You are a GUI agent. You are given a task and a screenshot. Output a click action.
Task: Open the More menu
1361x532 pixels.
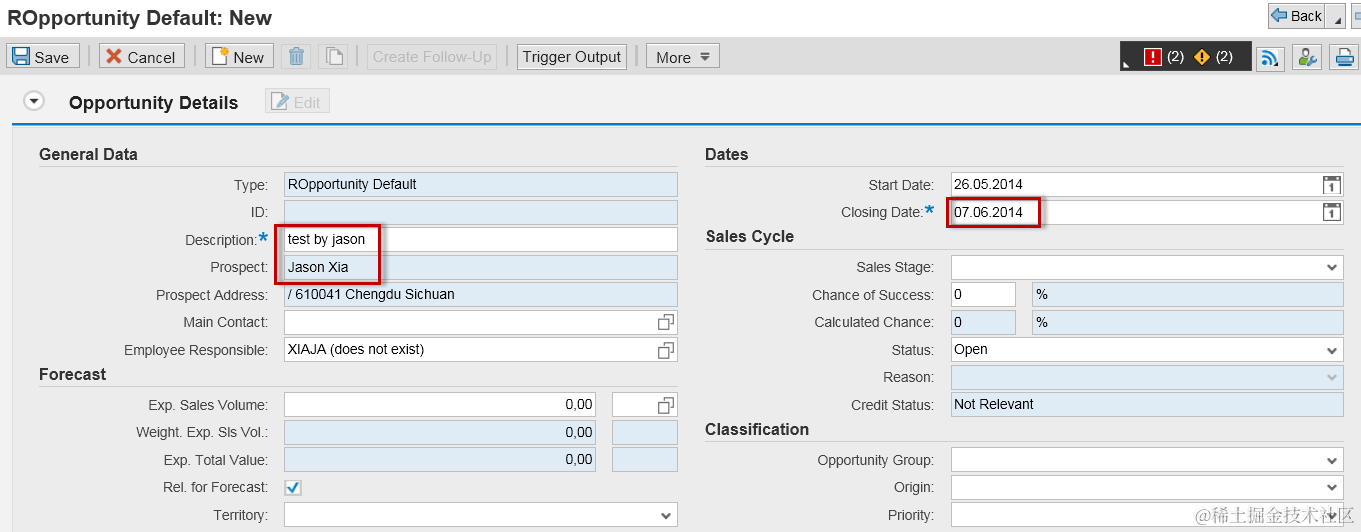[683, 57]
